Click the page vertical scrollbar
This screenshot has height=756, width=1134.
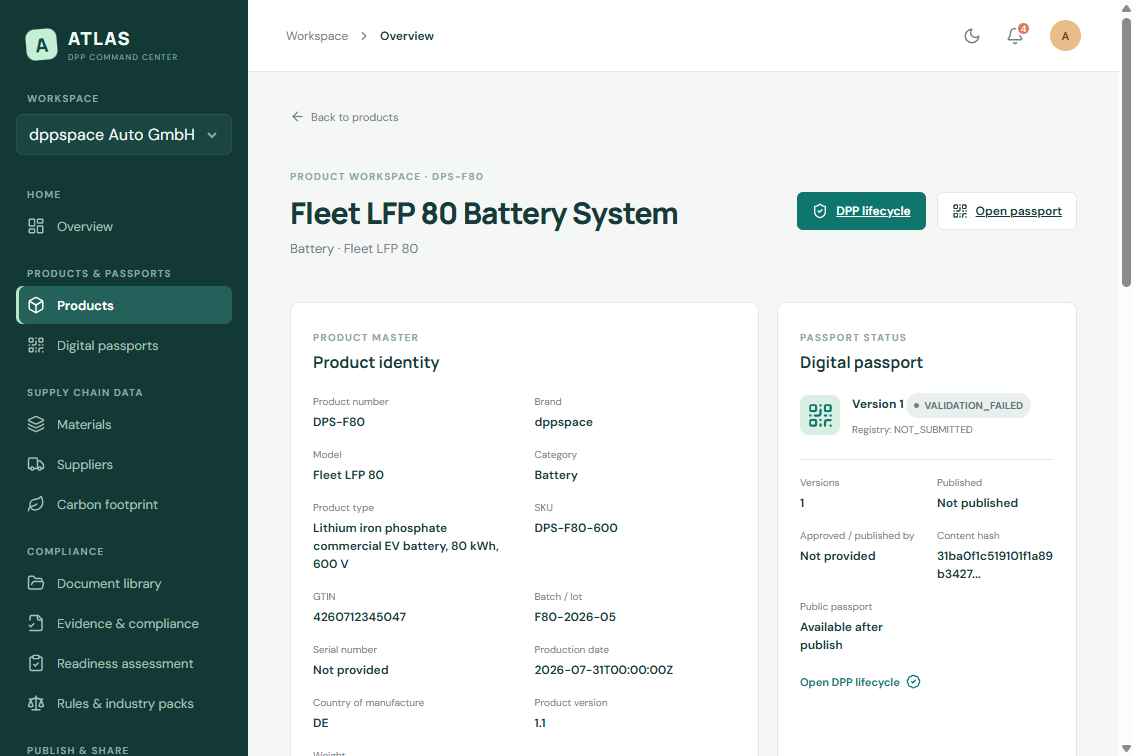[x=1126, y=152]
